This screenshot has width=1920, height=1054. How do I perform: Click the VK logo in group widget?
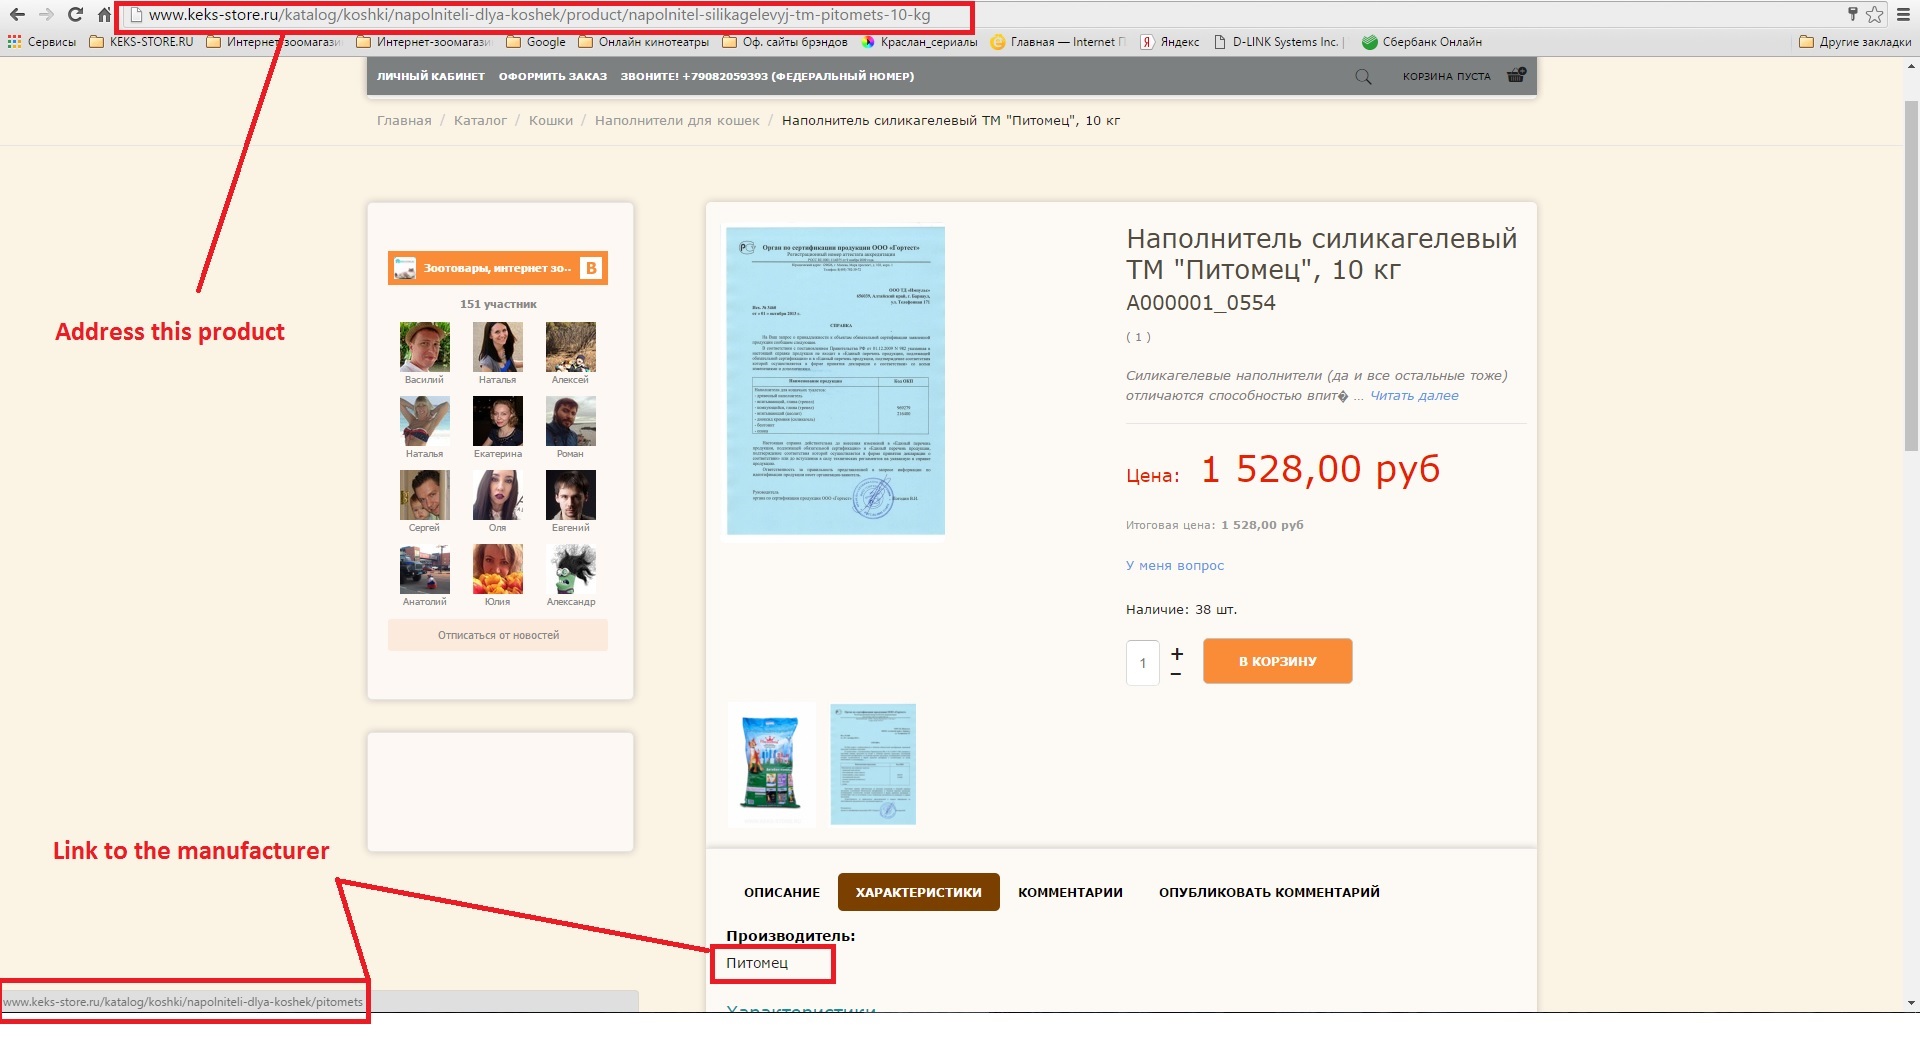click(x=591, y=268)
